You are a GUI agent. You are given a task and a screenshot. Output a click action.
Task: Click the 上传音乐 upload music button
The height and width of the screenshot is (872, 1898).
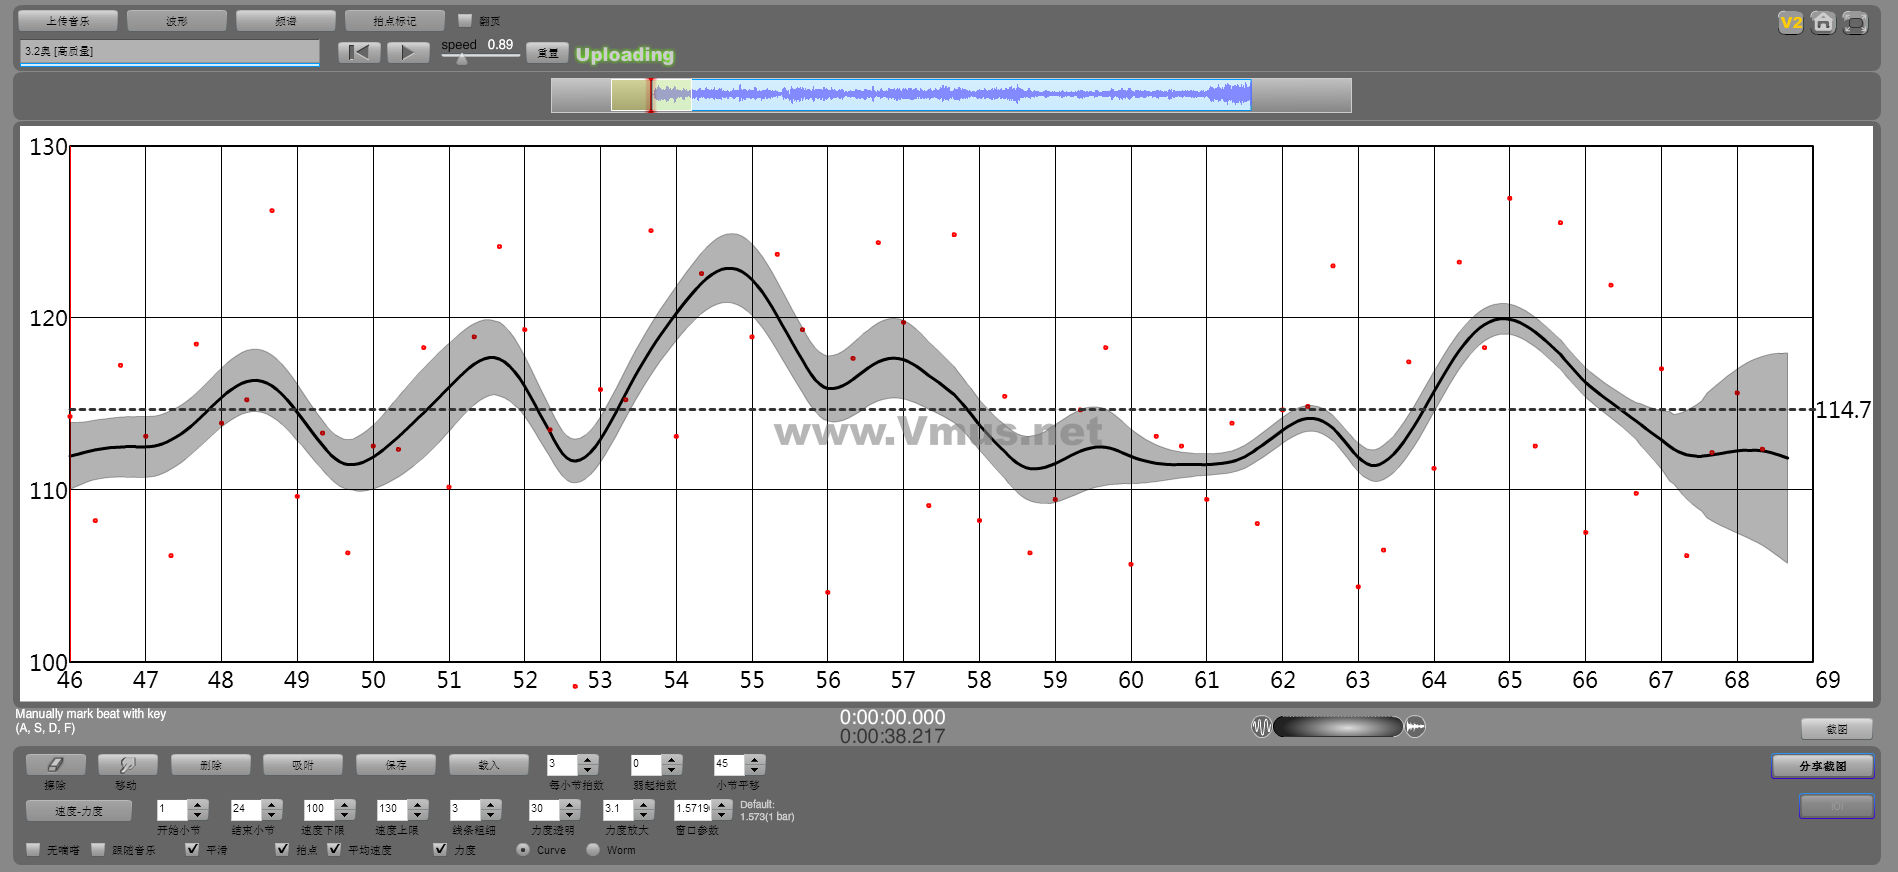tap(68, 21)
